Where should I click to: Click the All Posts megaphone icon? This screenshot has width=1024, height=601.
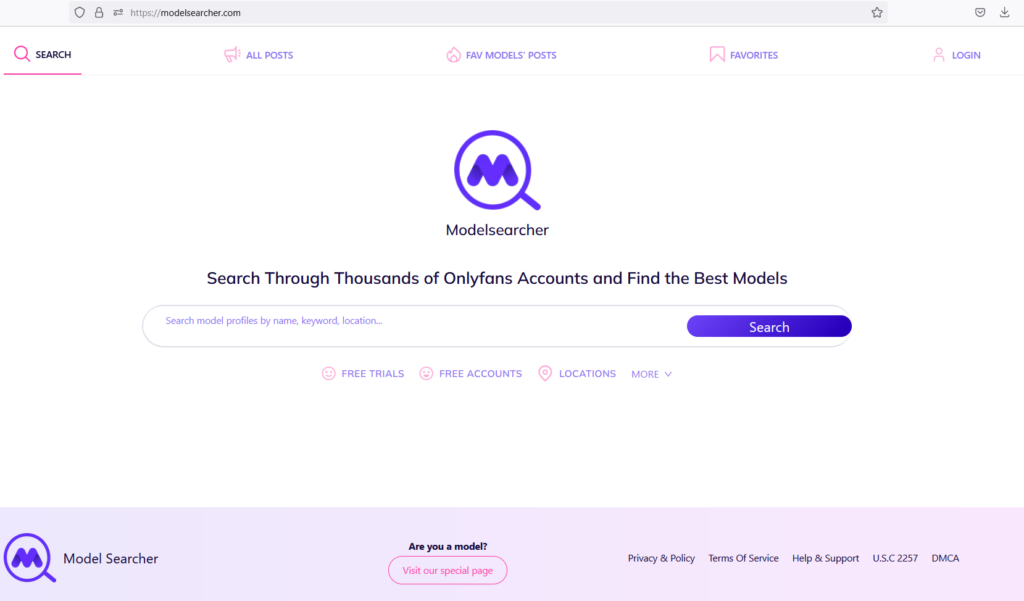232,54
